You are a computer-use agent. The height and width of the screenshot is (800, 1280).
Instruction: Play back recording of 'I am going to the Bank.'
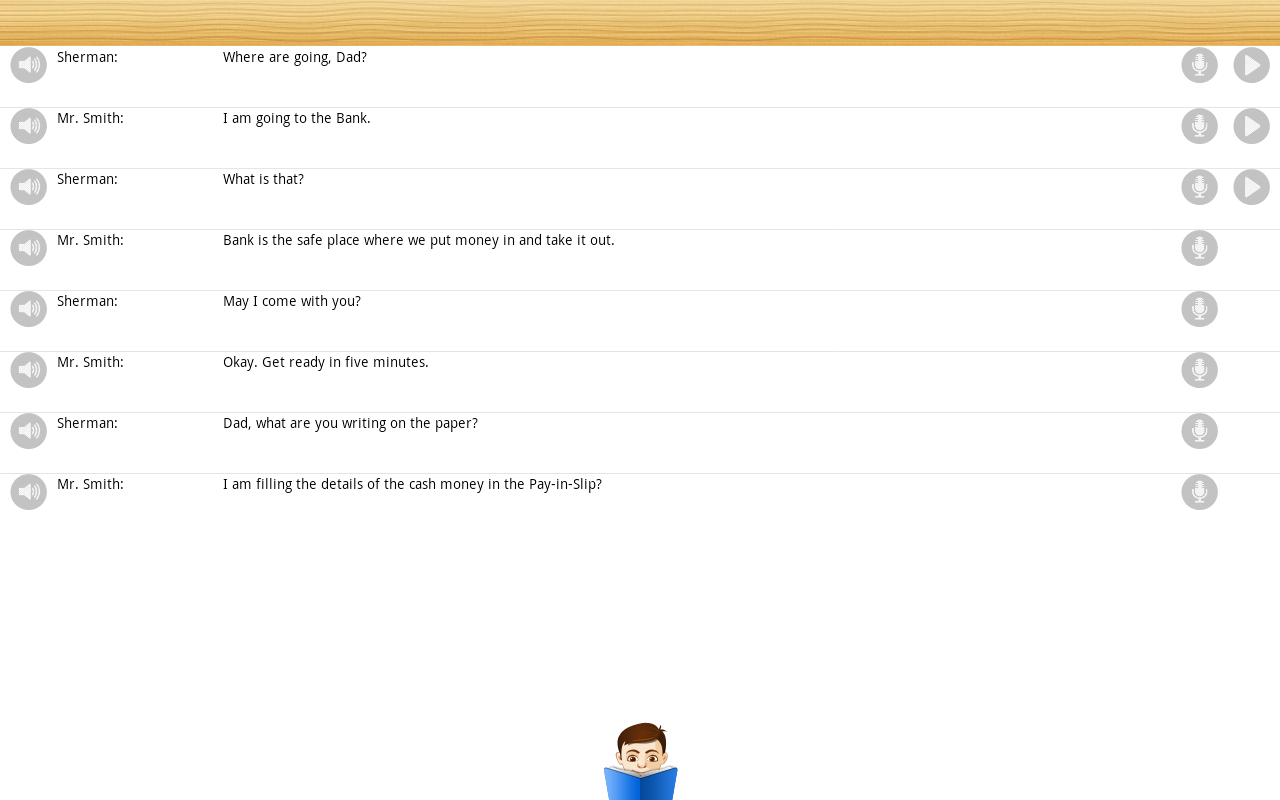pos(1252,126)
